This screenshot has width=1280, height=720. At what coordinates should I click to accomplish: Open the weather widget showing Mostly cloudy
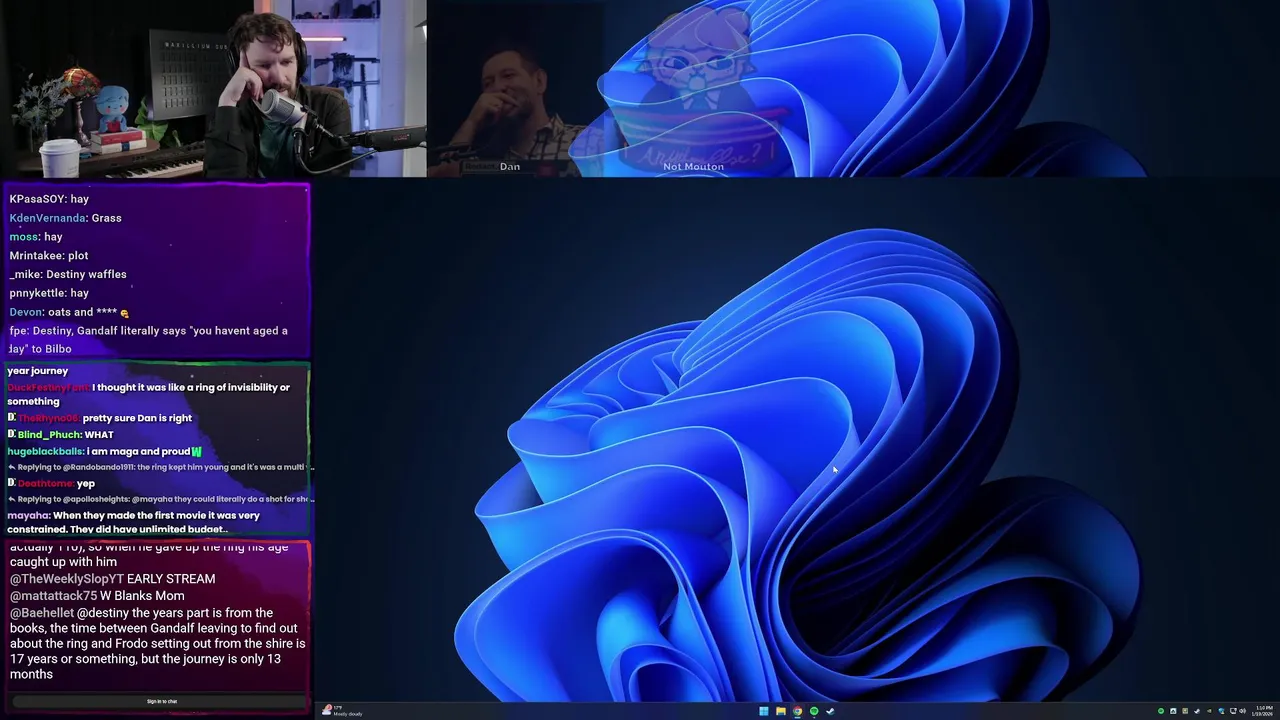[342, 711]
